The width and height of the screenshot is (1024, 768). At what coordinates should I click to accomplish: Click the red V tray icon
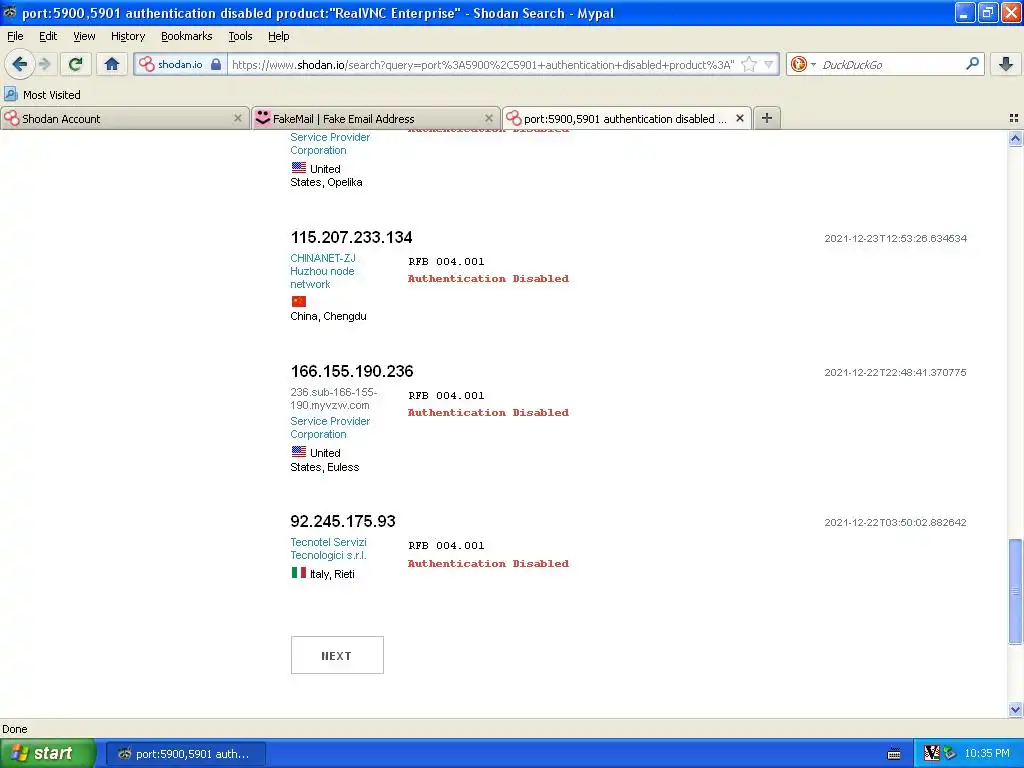point(932,754)
